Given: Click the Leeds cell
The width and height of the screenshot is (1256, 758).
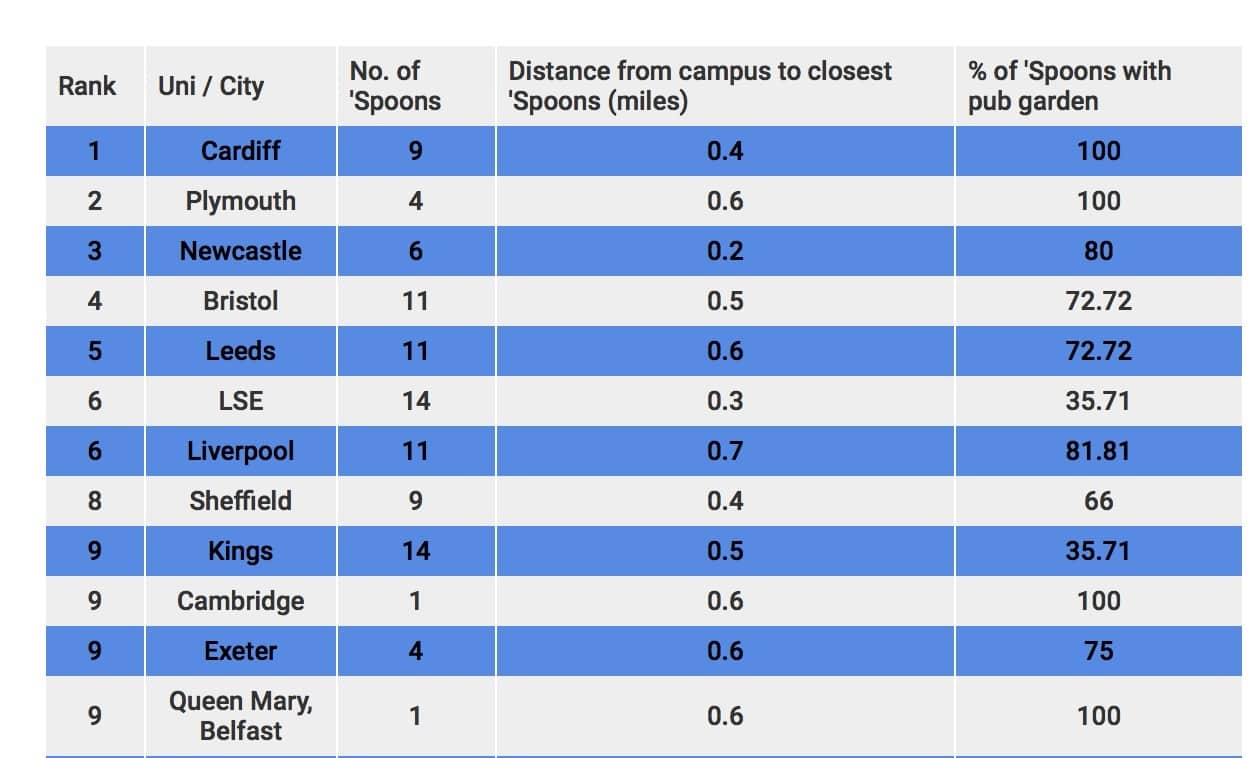Looking at the screenshot, I should point(240,351).
